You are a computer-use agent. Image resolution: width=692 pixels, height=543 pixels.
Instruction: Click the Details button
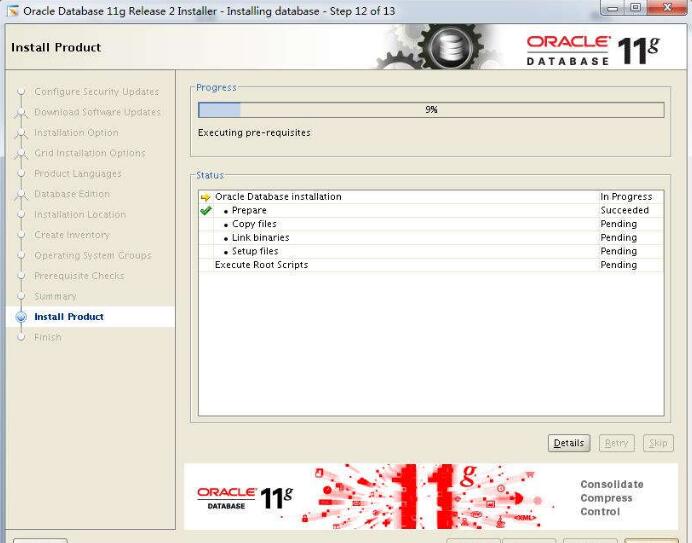click(x=569, y=443)
